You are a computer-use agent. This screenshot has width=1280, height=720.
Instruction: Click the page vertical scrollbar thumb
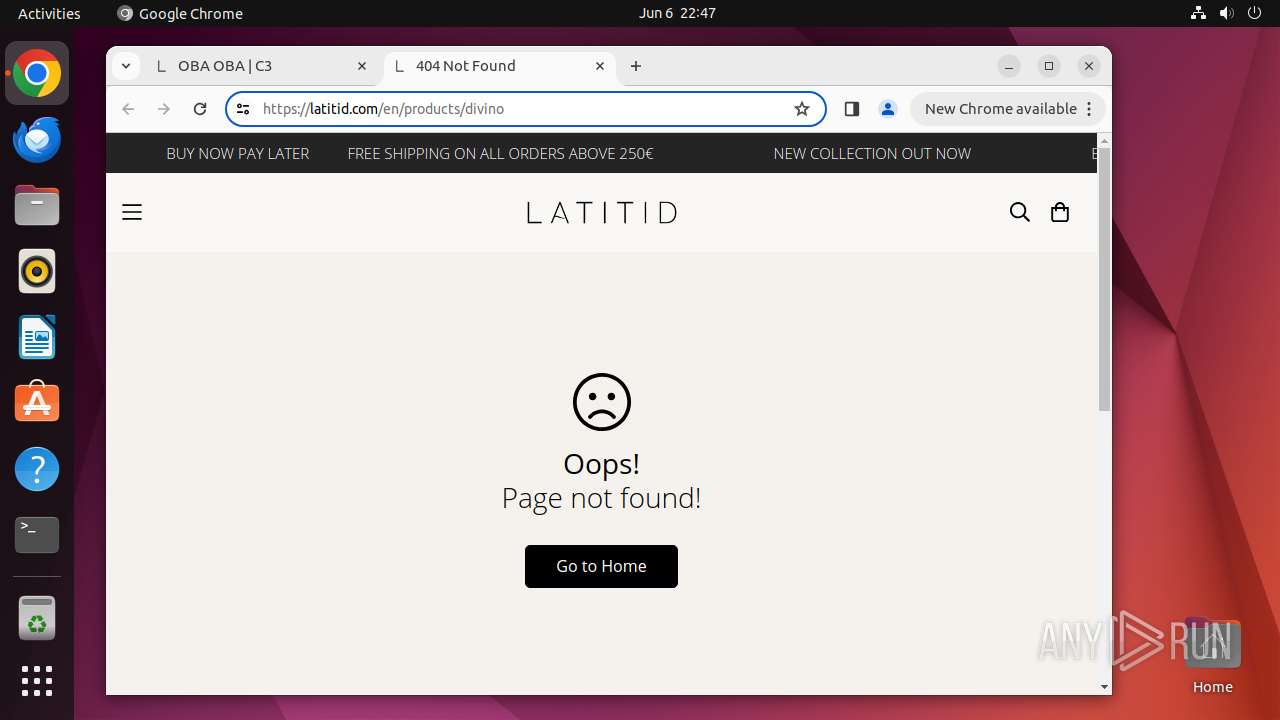(1104, 278)
